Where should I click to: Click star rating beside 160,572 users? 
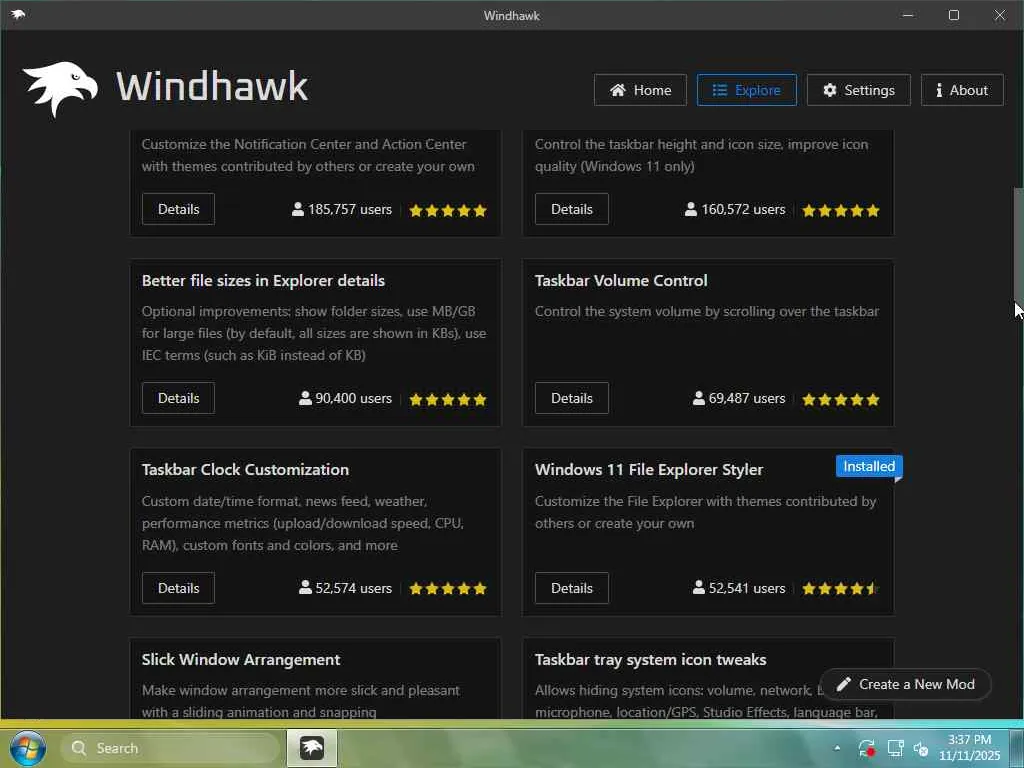point(841,210)
